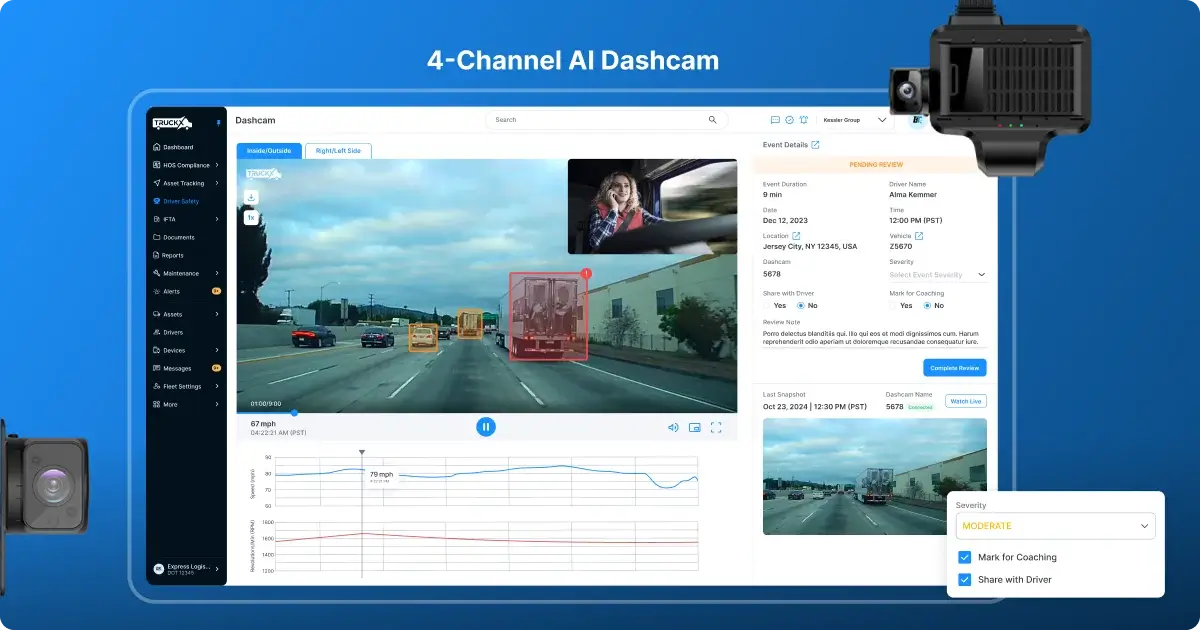This screenshot has height=630, width=1200.
Task: Expand the Maintenance submenu chevron
Action: click(x=217, y=273)
